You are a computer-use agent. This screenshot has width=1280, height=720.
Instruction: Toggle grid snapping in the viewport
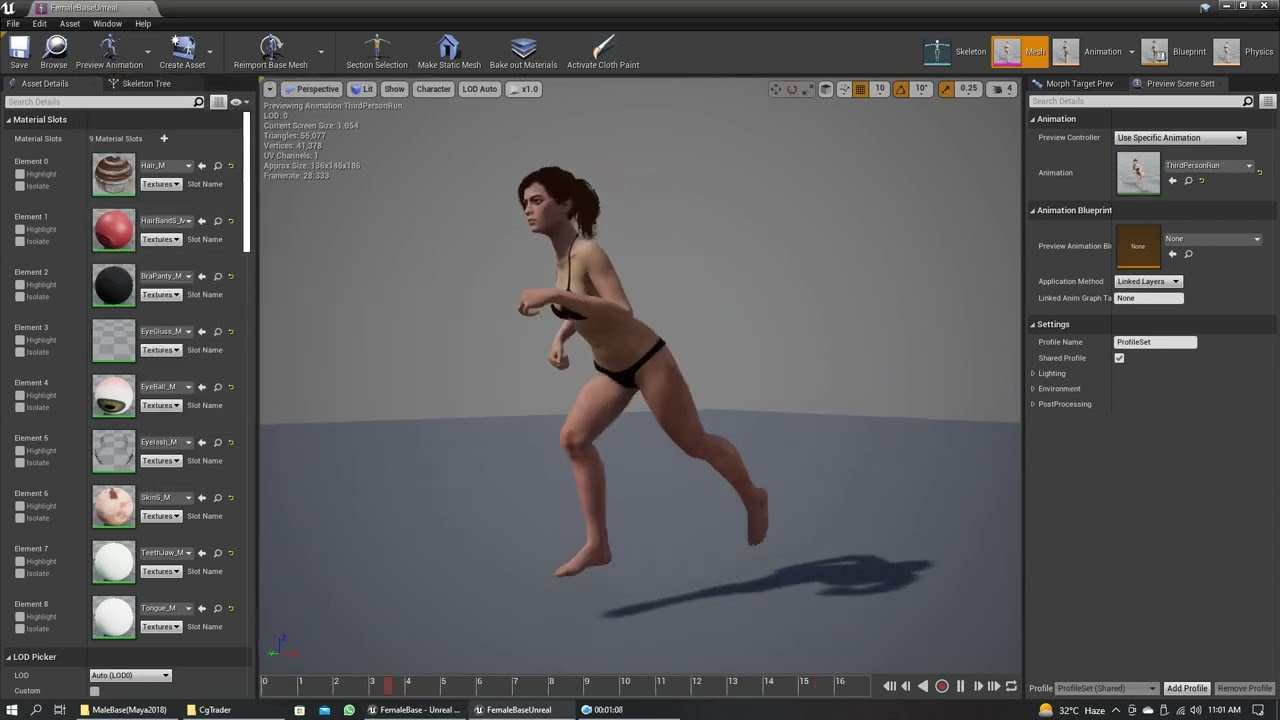click(x=860, y=89)
